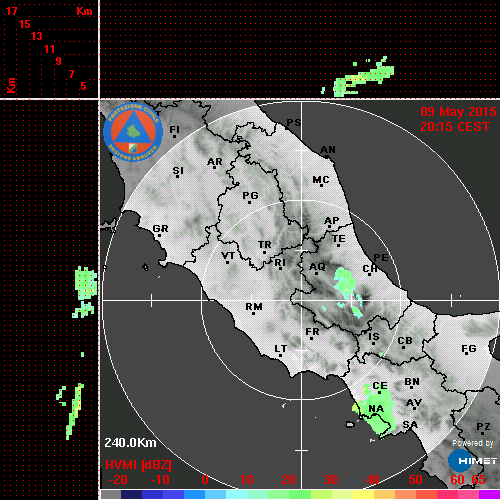Click the radar echo near Napoli
Screen dimensions: 500x500
(376, 413)
